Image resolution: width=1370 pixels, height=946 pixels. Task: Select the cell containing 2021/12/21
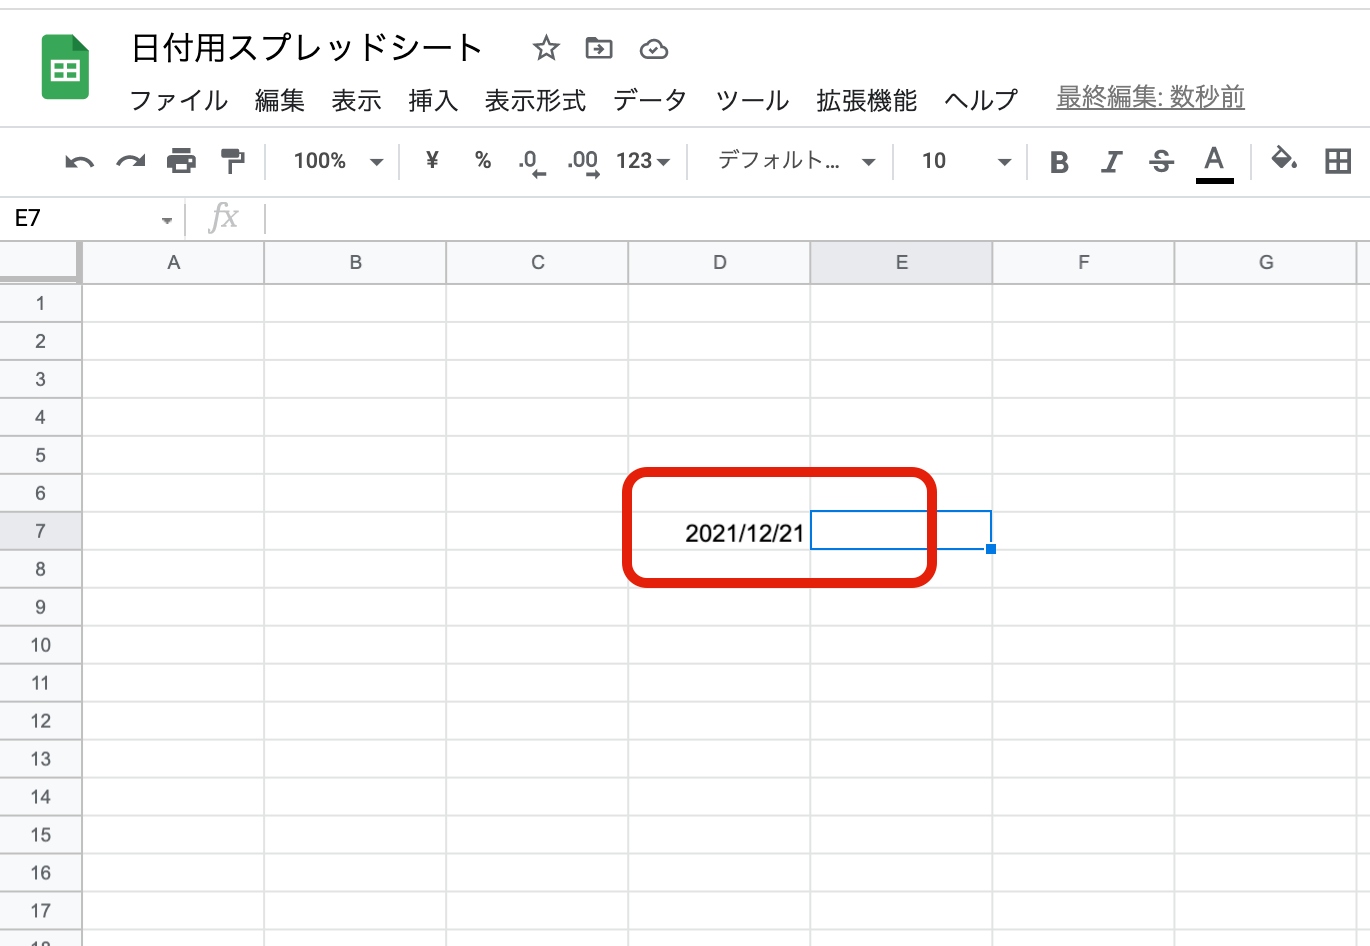719,531
